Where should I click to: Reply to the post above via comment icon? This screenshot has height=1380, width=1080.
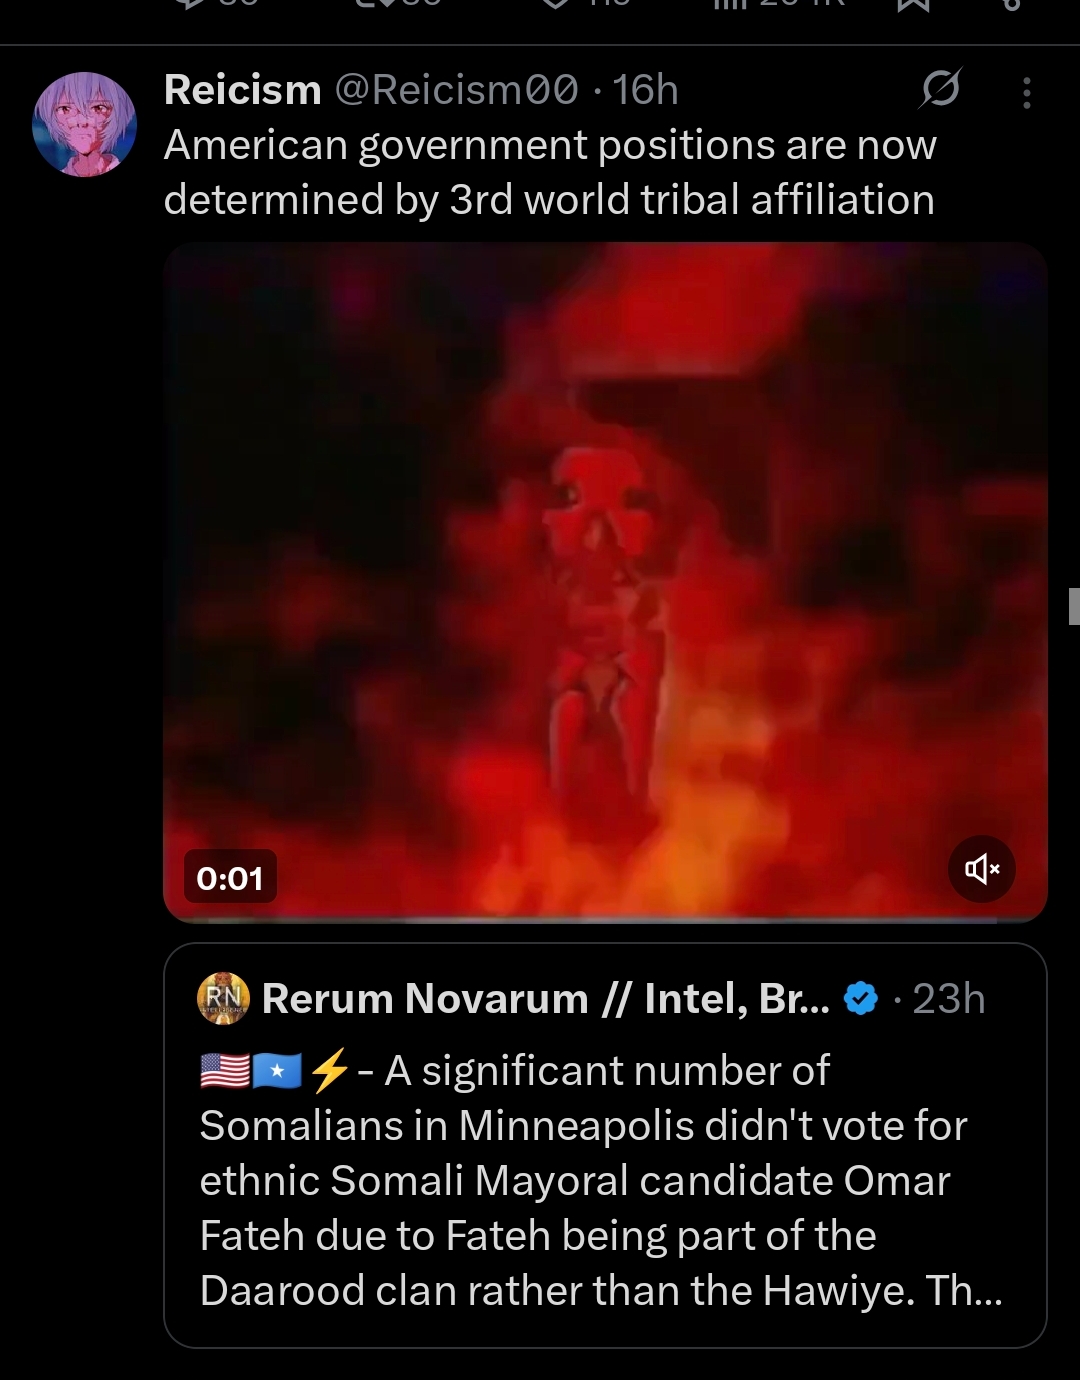point(192,5)
